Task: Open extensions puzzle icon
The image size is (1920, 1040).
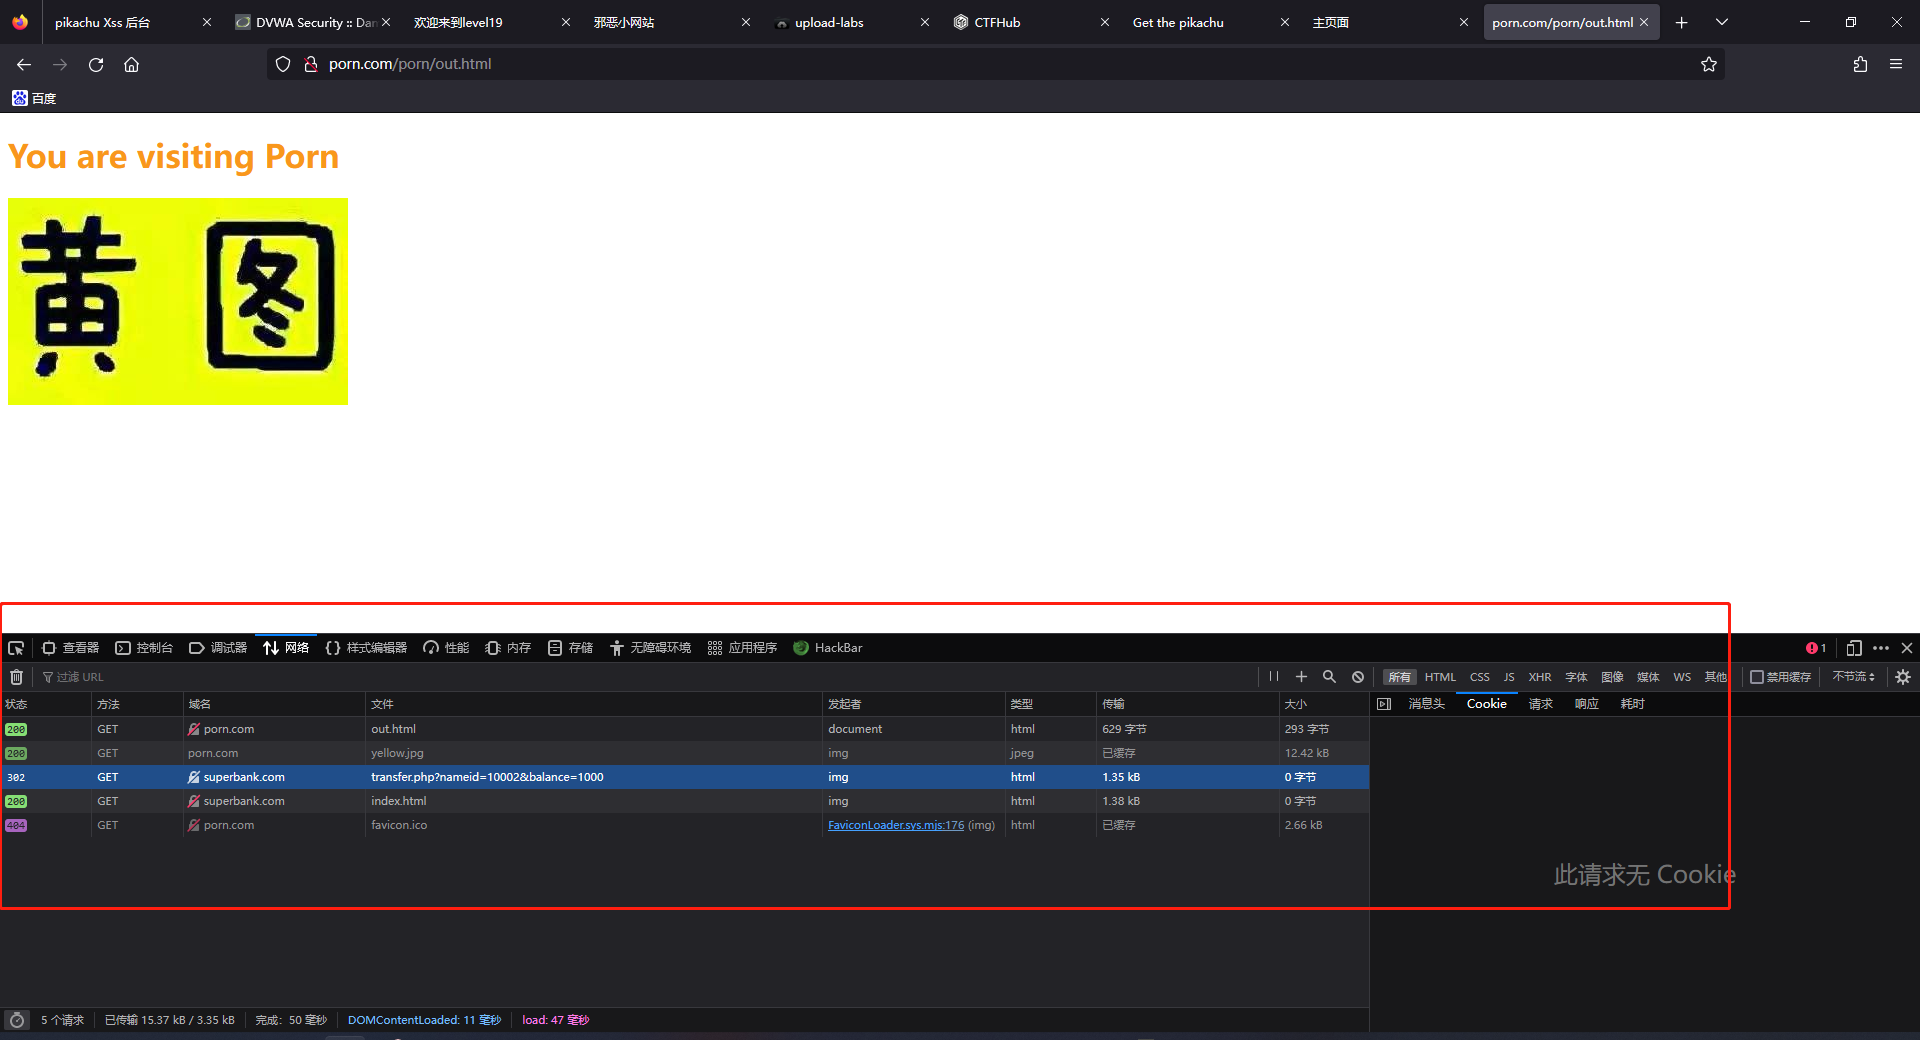Action: [x=1860, y=64]
